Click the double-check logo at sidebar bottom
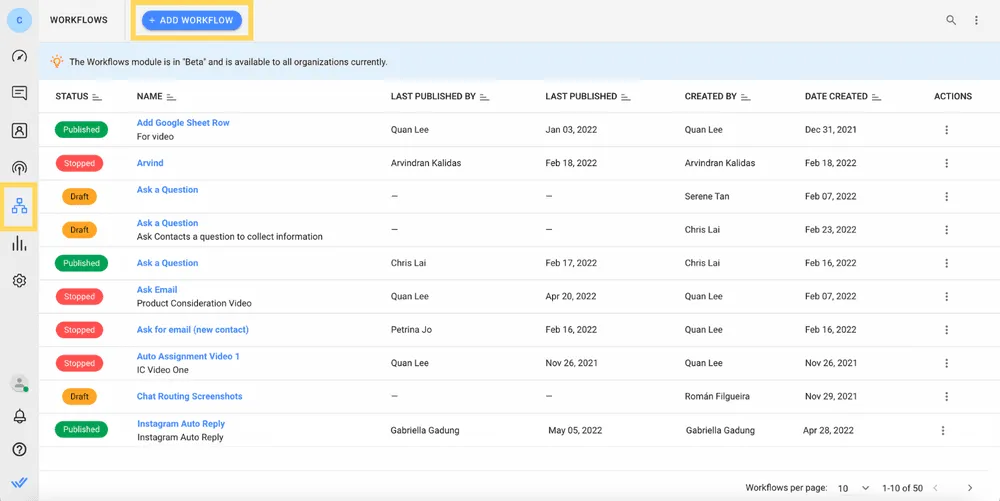 click(x=19, y=483)
